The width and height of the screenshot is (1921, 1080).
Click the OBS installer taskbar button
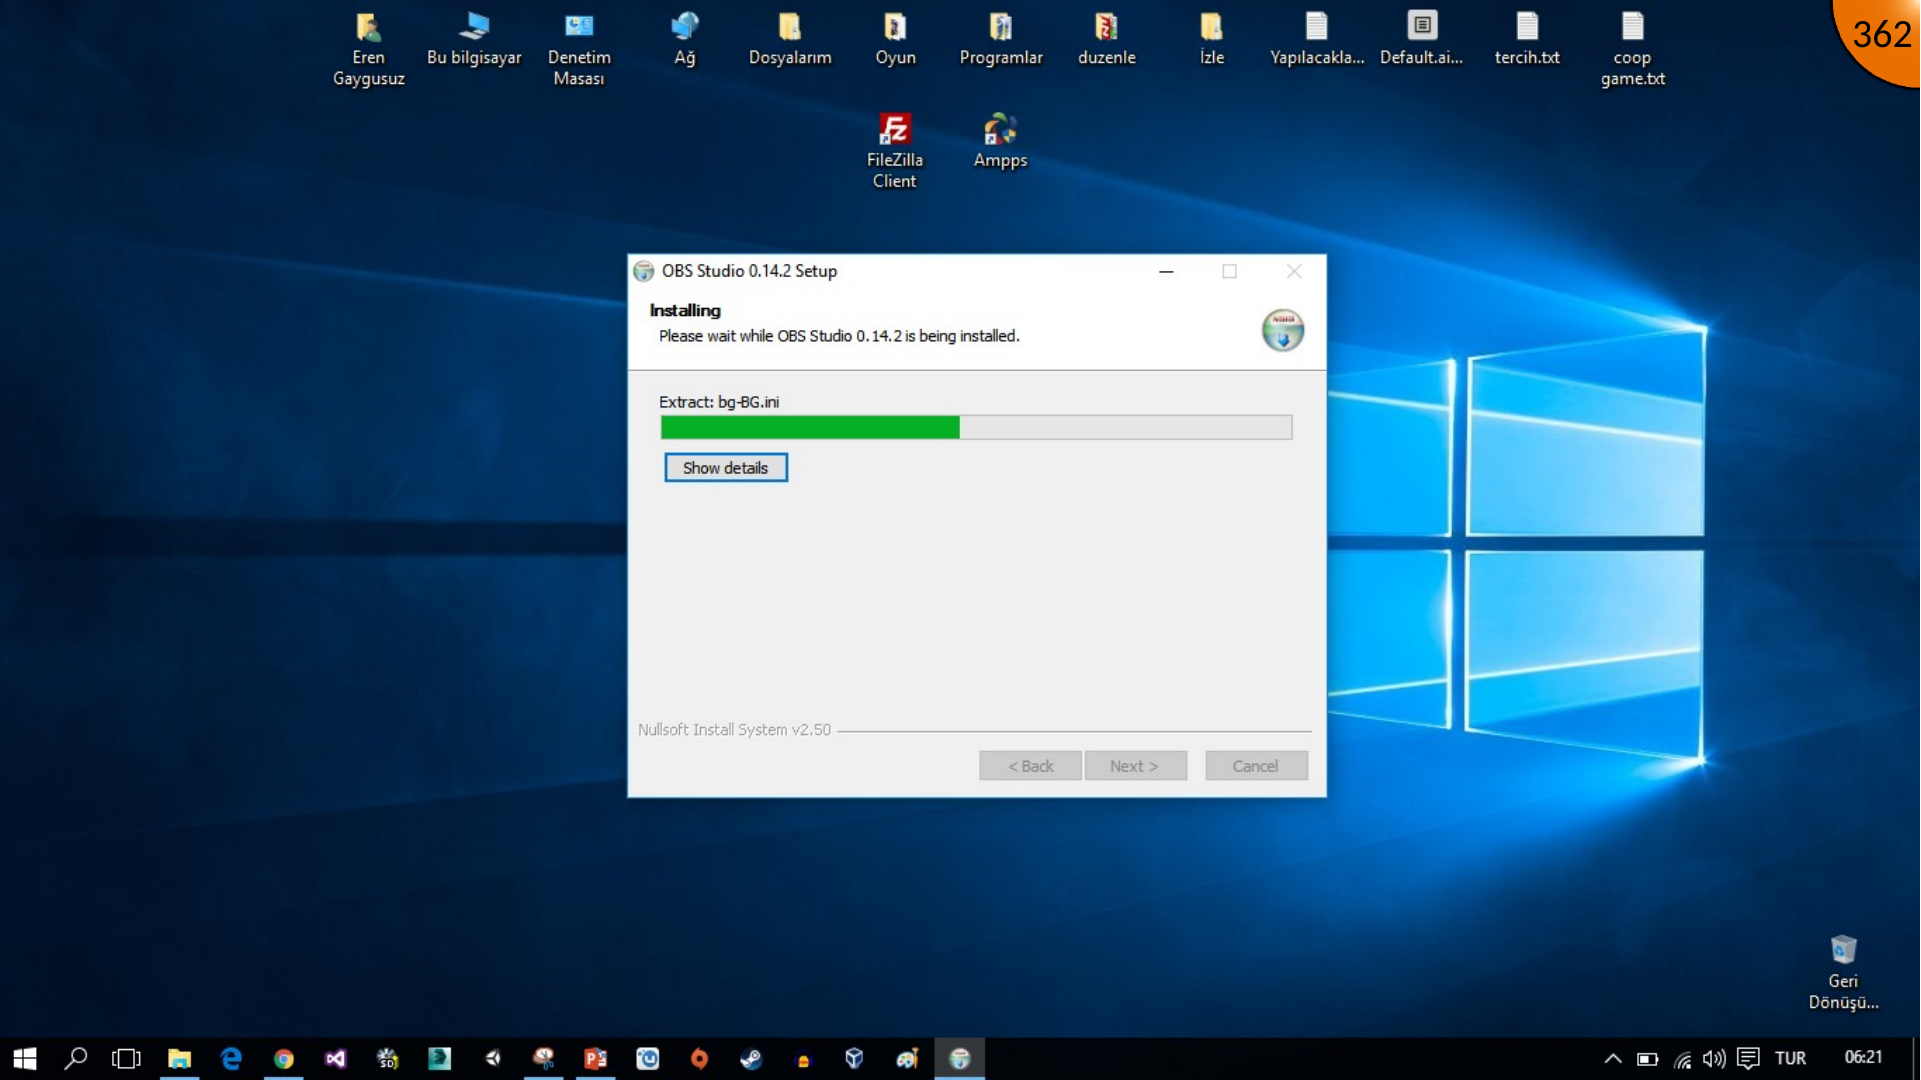tap(959, 1058)
